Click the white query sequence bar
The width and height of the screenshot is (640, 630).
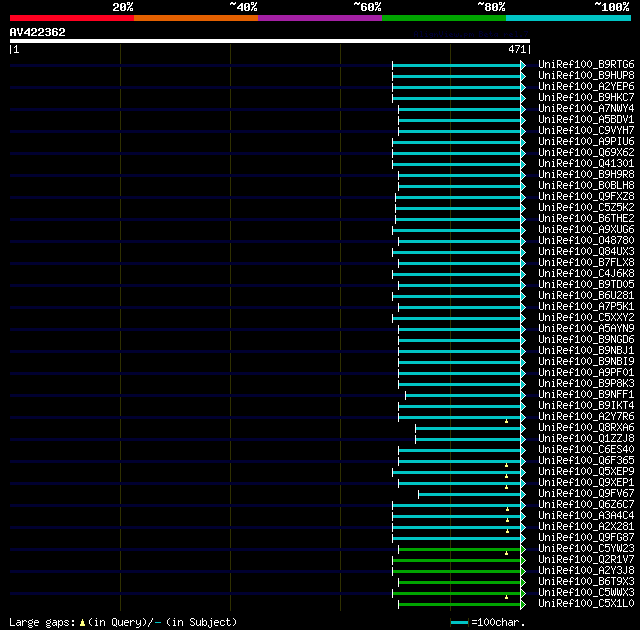coord(270,41)
